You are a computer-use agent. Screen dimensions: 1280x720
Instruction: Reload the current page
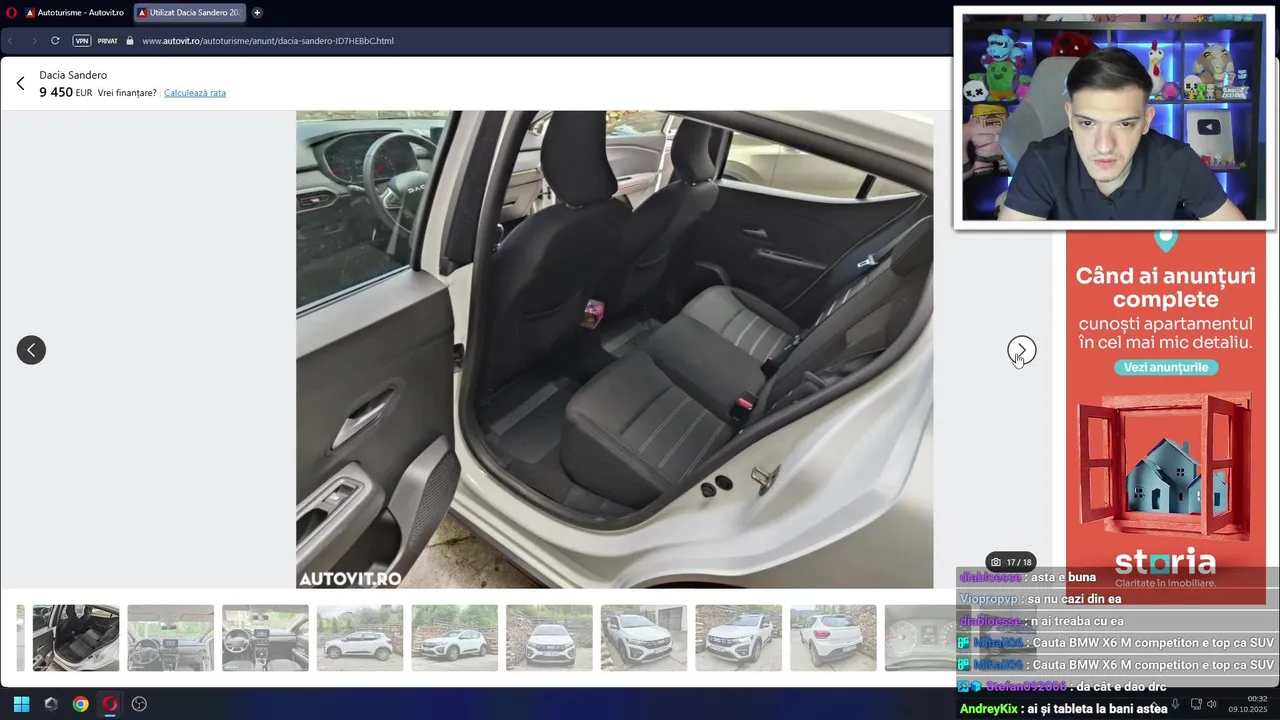tap(55, 41)
